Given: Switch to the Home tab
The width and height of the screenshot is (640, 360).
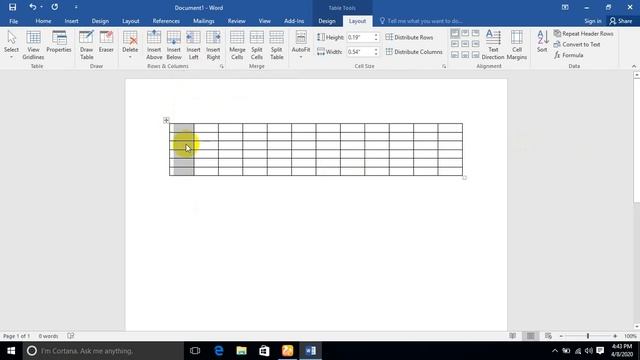Looking at the screenshot, I should (x=43, y=21).
